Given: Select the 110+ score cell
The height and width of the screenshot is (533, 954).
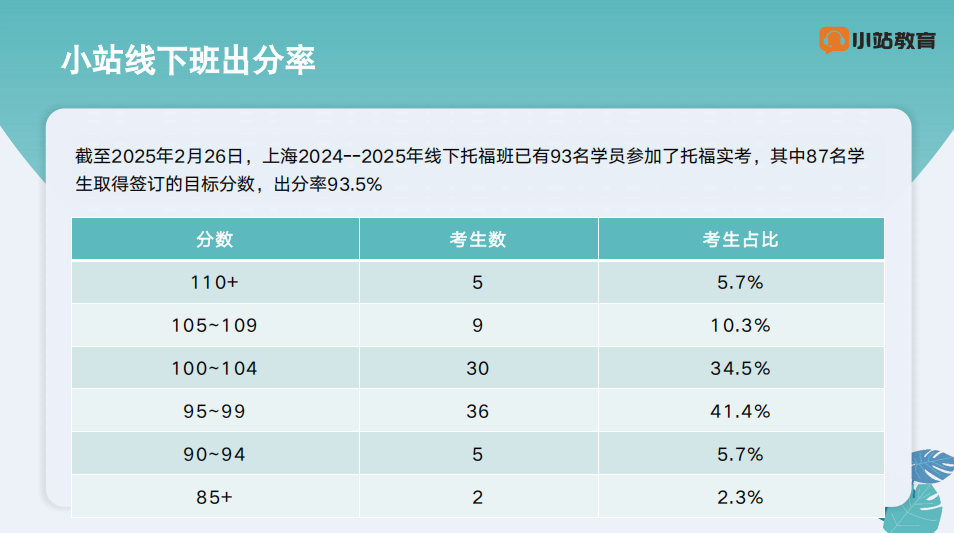Looking at the screenshot, I should (215, 282).
